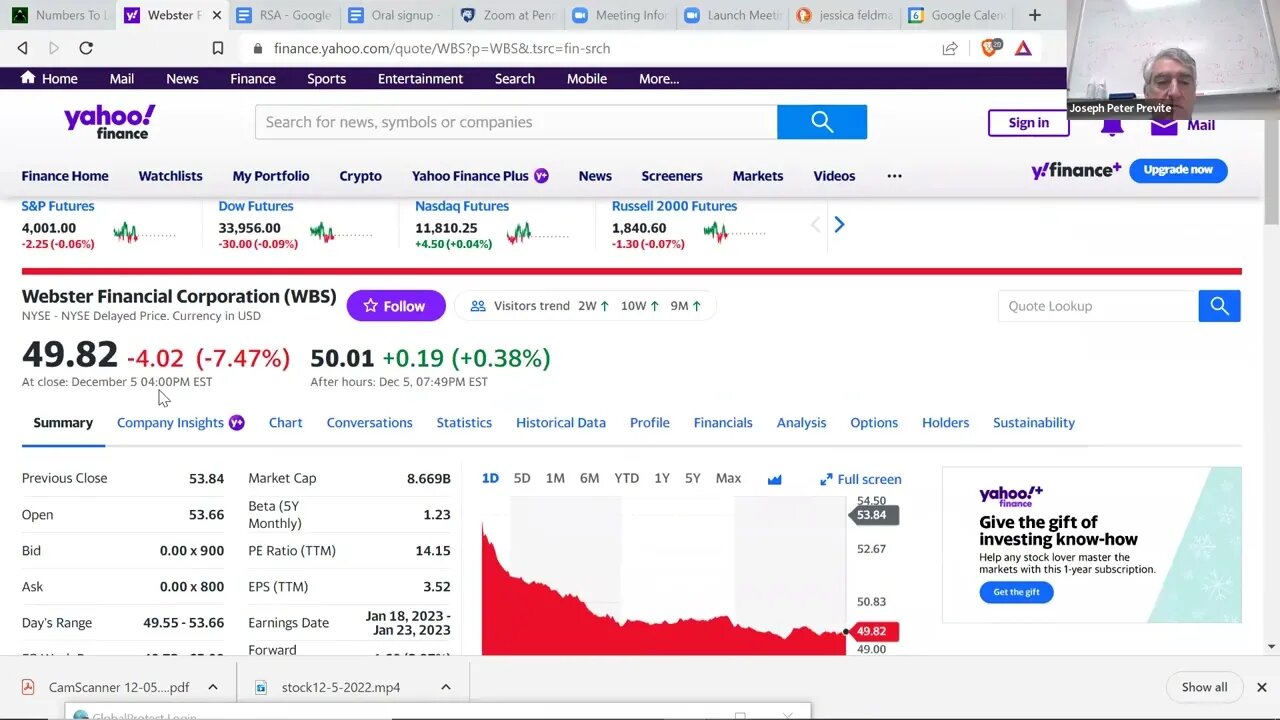The image size is (1280, 720).
Task: Open the Russell 2000 Futures link
Action: click(x=674, y=206)
